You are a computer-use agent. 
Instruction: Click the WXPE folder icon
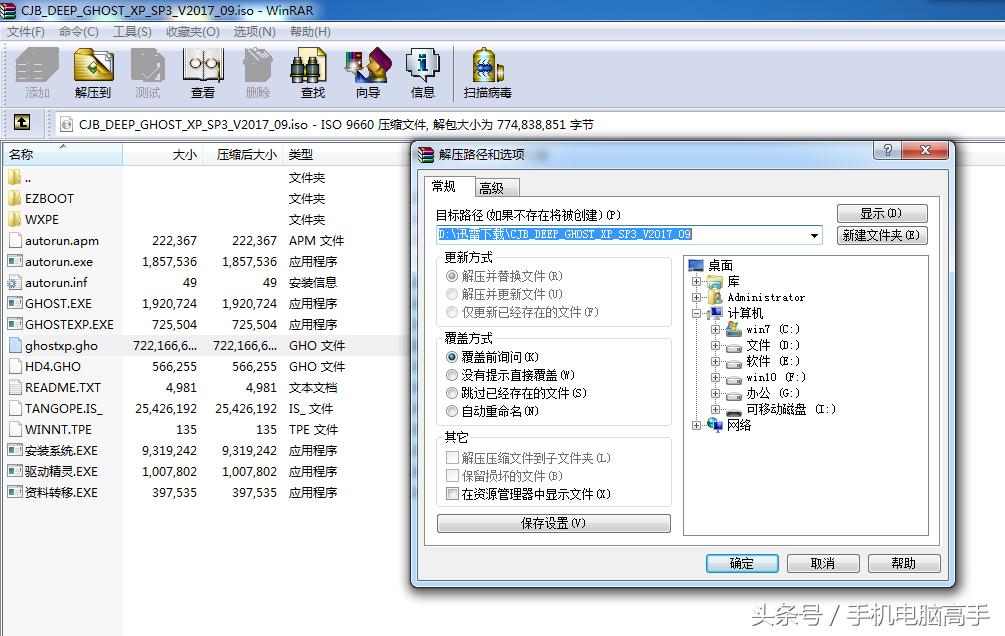pyautogui.click(x=15, y=219)
